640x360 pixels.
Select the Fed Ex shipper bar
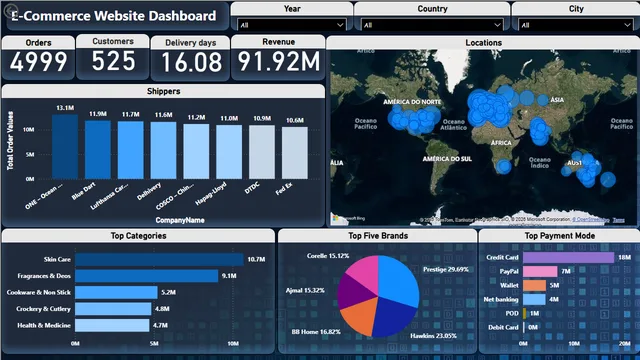(295, 153)
